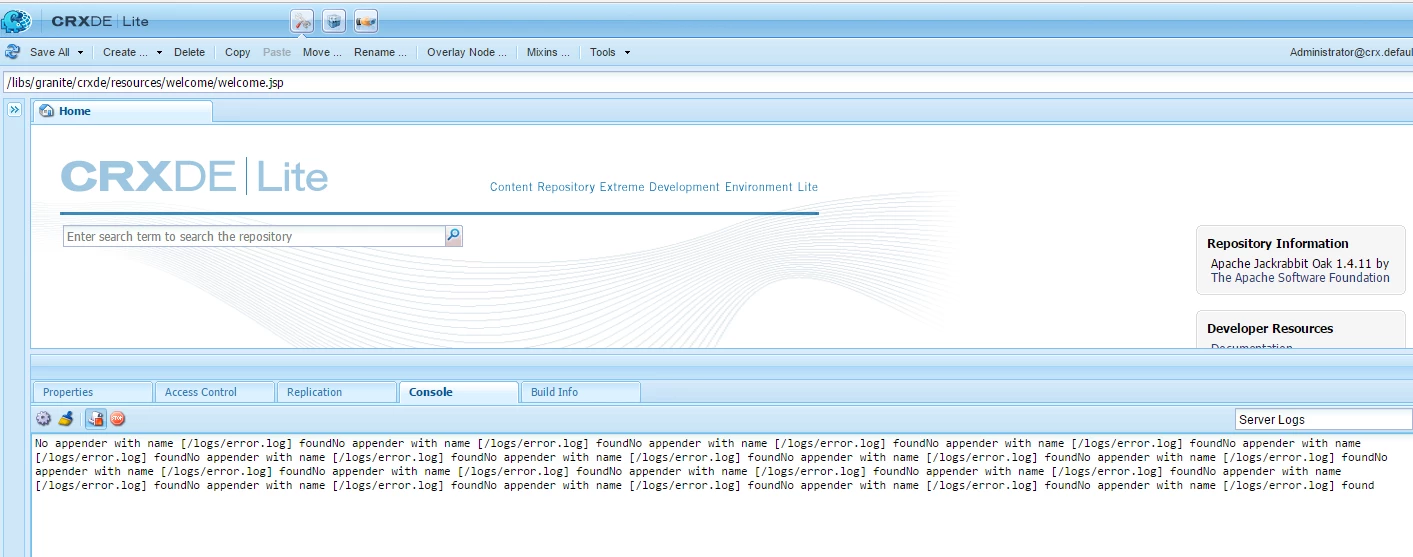Viewport: 1413px width, 557px height.
Task: Click Mixins ... in toolbar
Action: coord(548,52)
